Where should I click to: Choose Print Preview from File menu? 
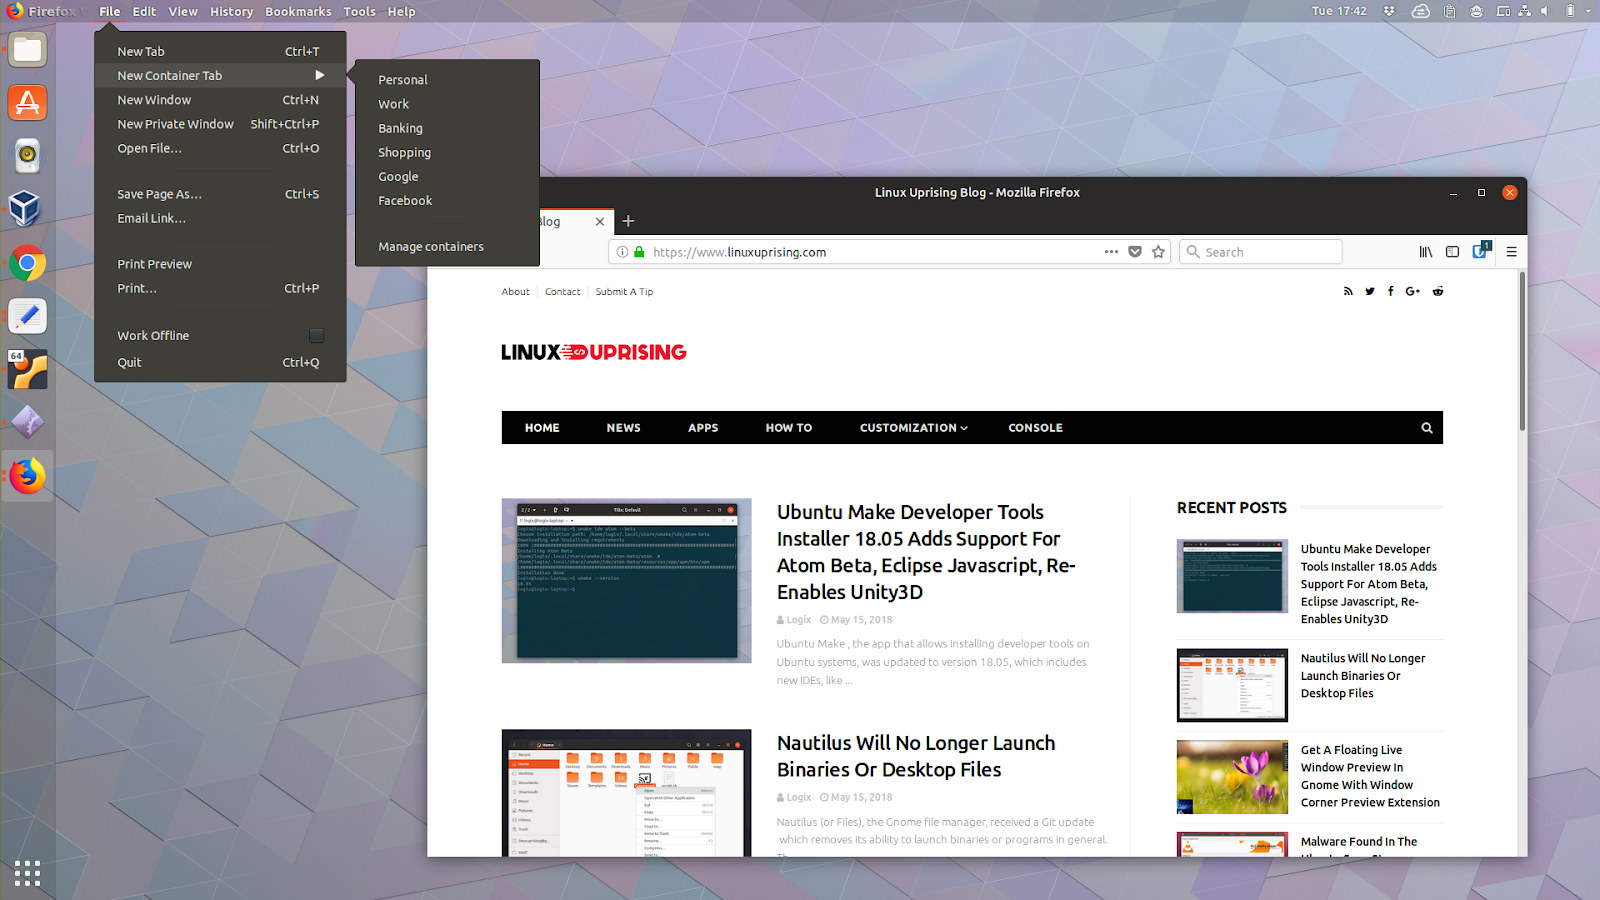pyautogui.click(x=220, y=264)
